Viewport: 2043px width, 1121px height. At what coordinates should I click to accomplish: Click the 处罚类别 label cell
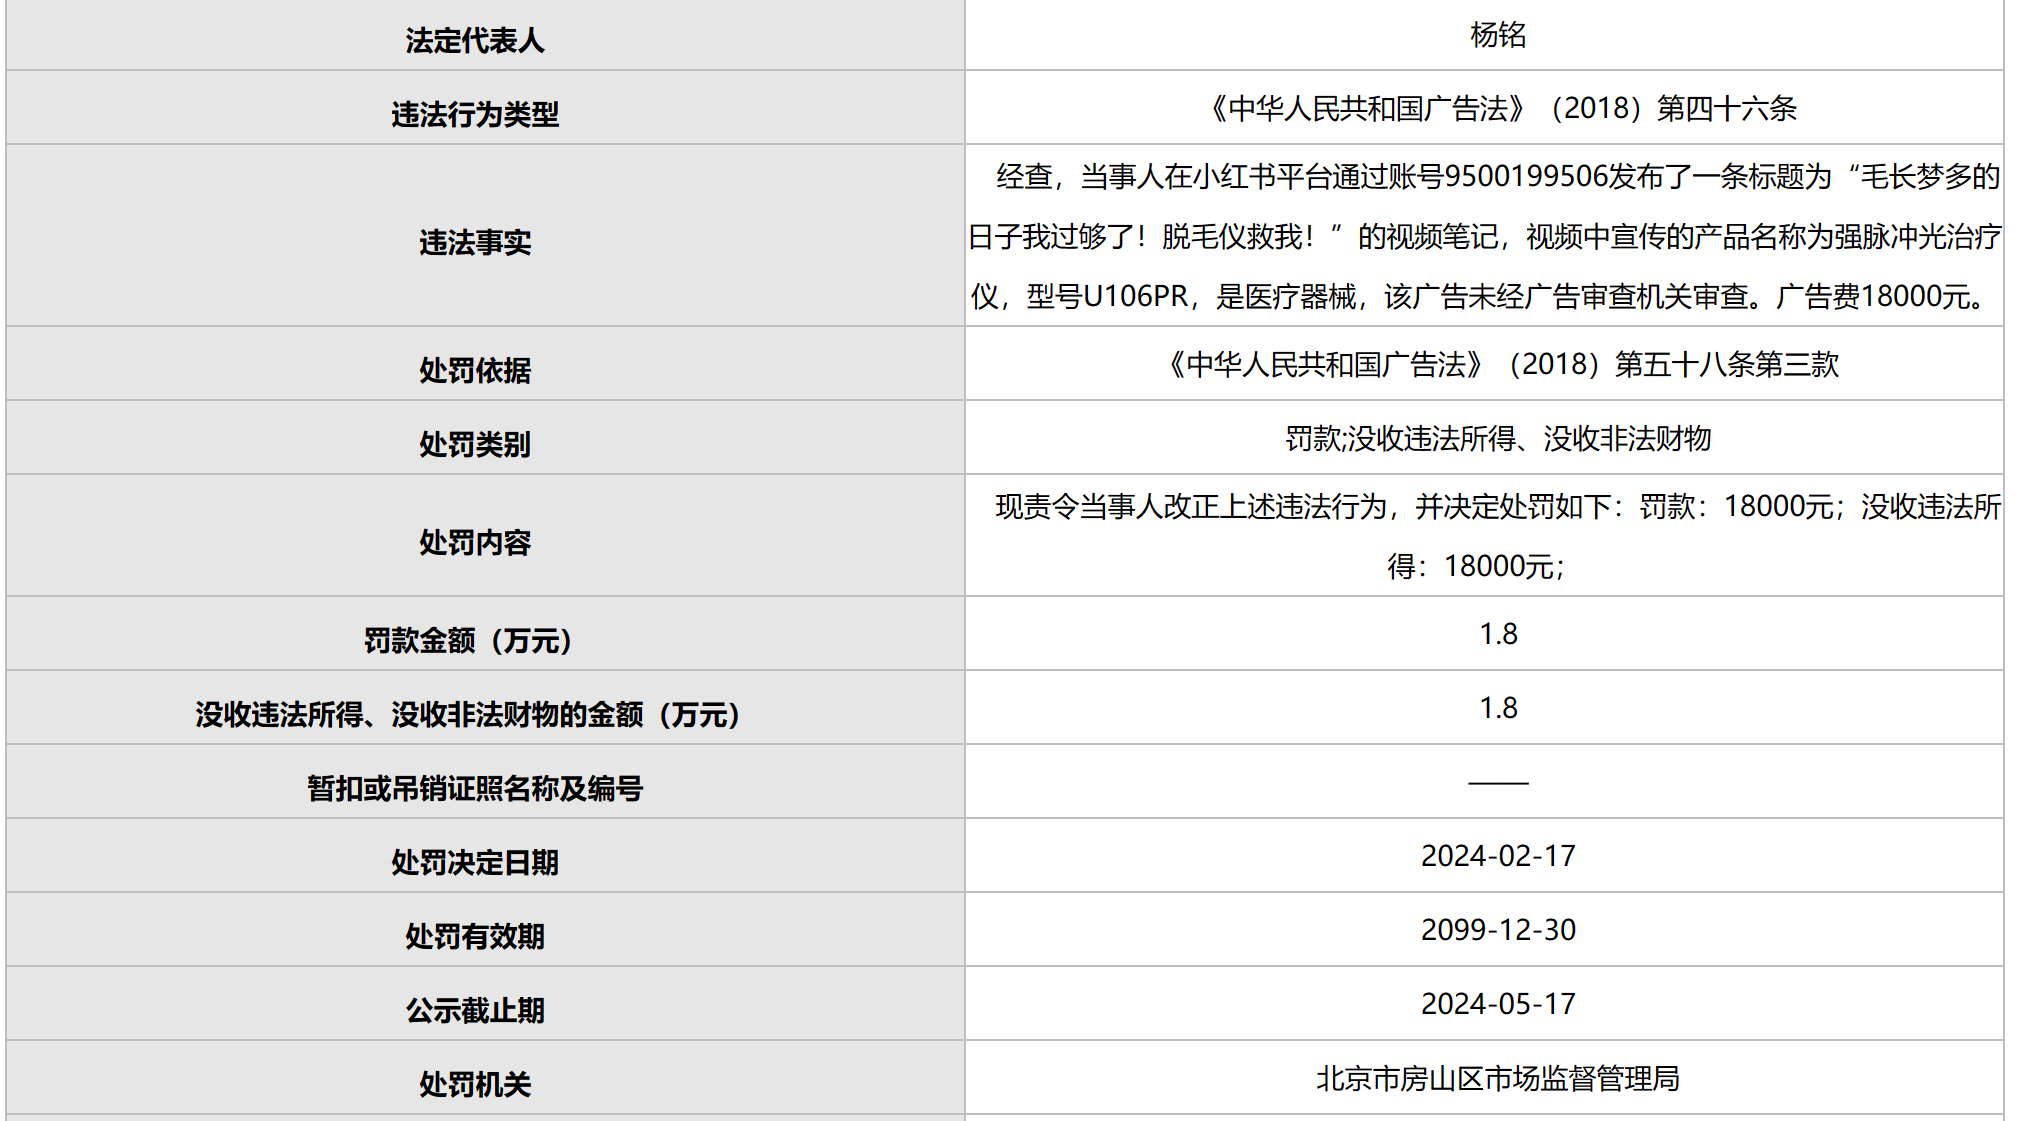(x=475, y=445)
